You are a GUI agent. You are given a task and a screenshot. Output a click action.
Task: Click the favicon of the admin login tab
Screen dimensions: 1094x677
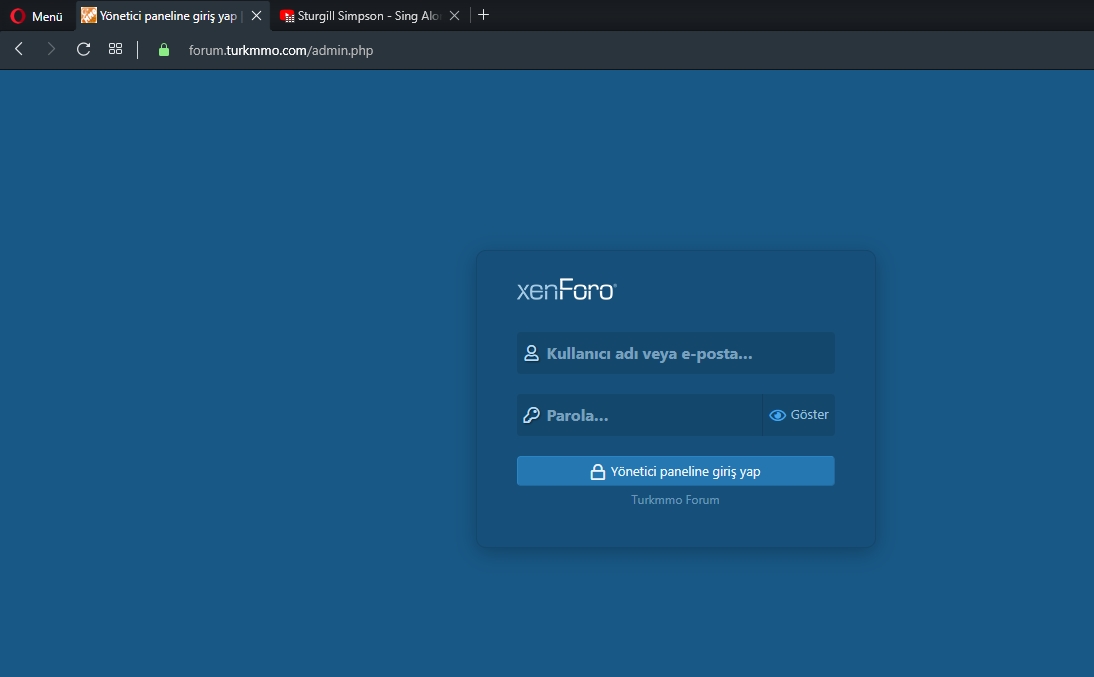click(89, 15)
